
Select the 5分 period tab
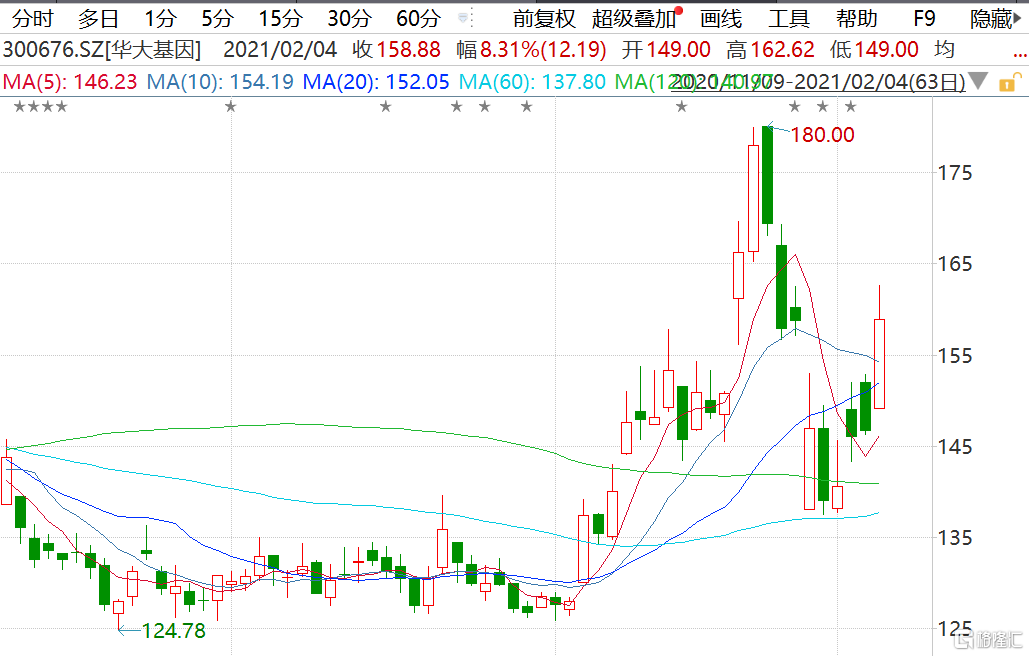point(217,18)
